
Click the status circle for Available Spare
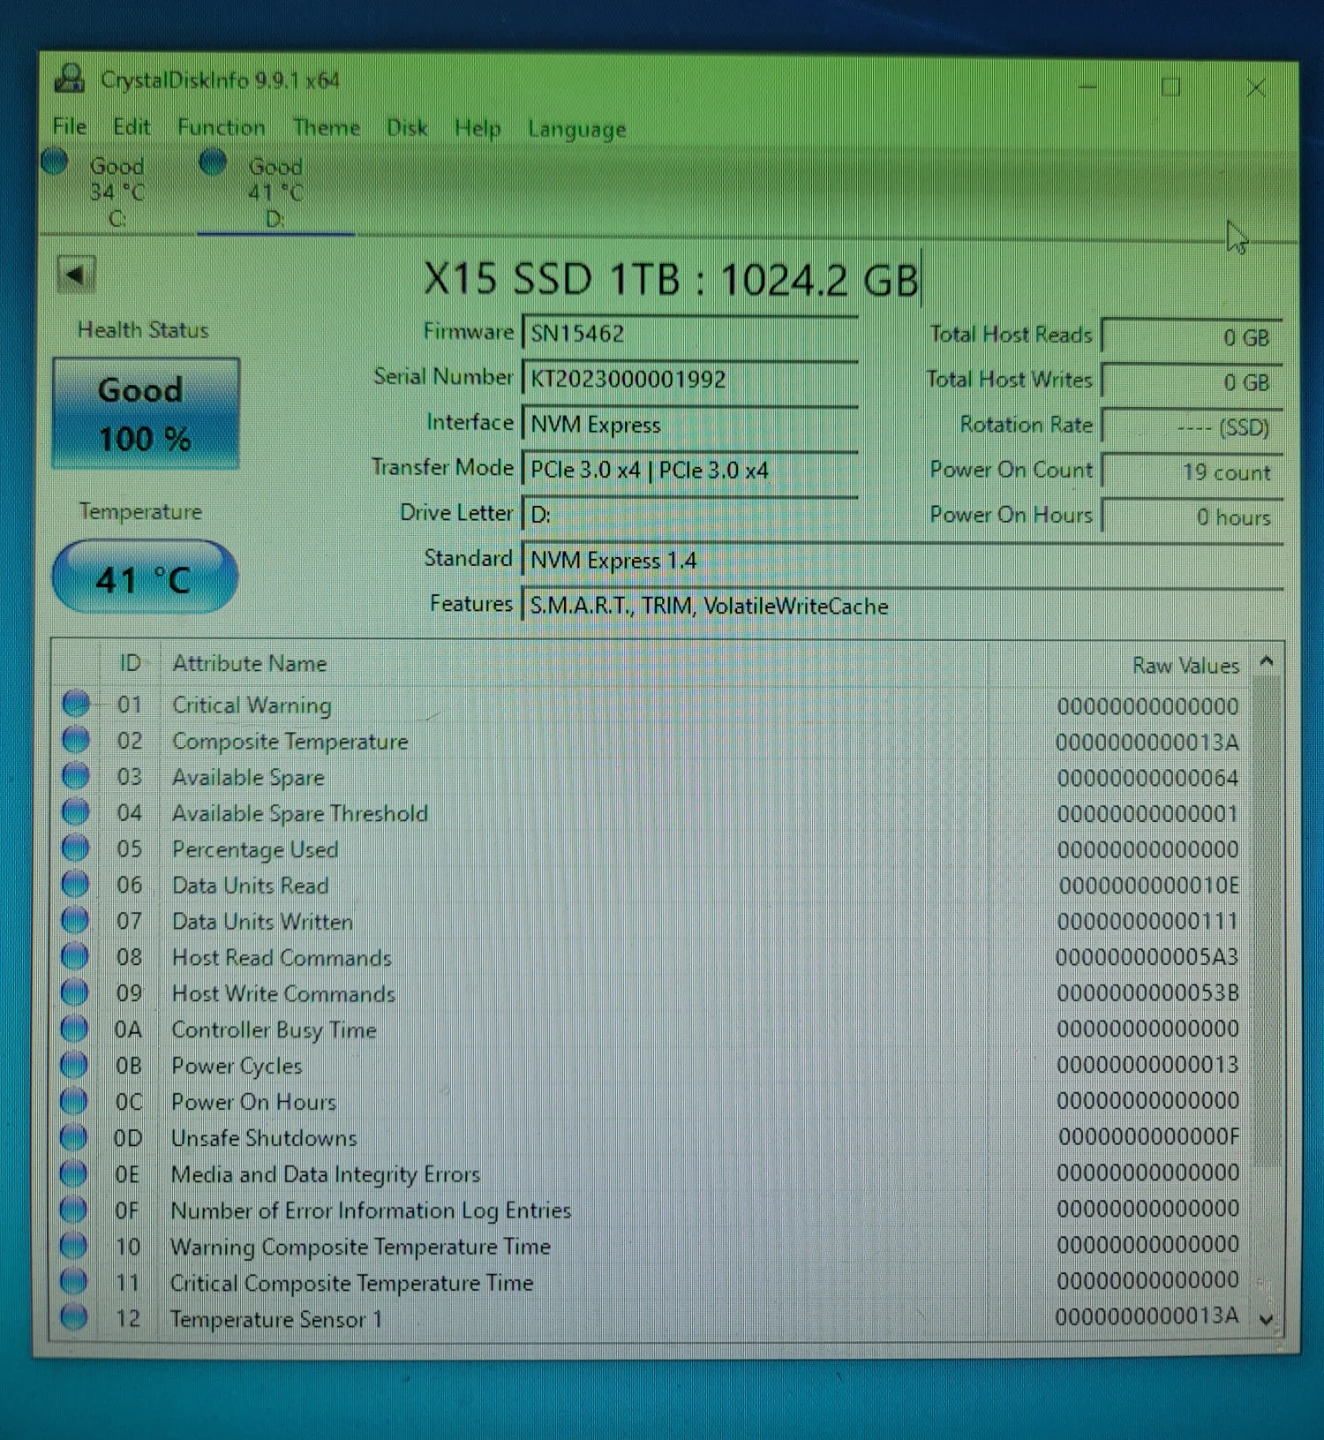click(x=76, y=776)
